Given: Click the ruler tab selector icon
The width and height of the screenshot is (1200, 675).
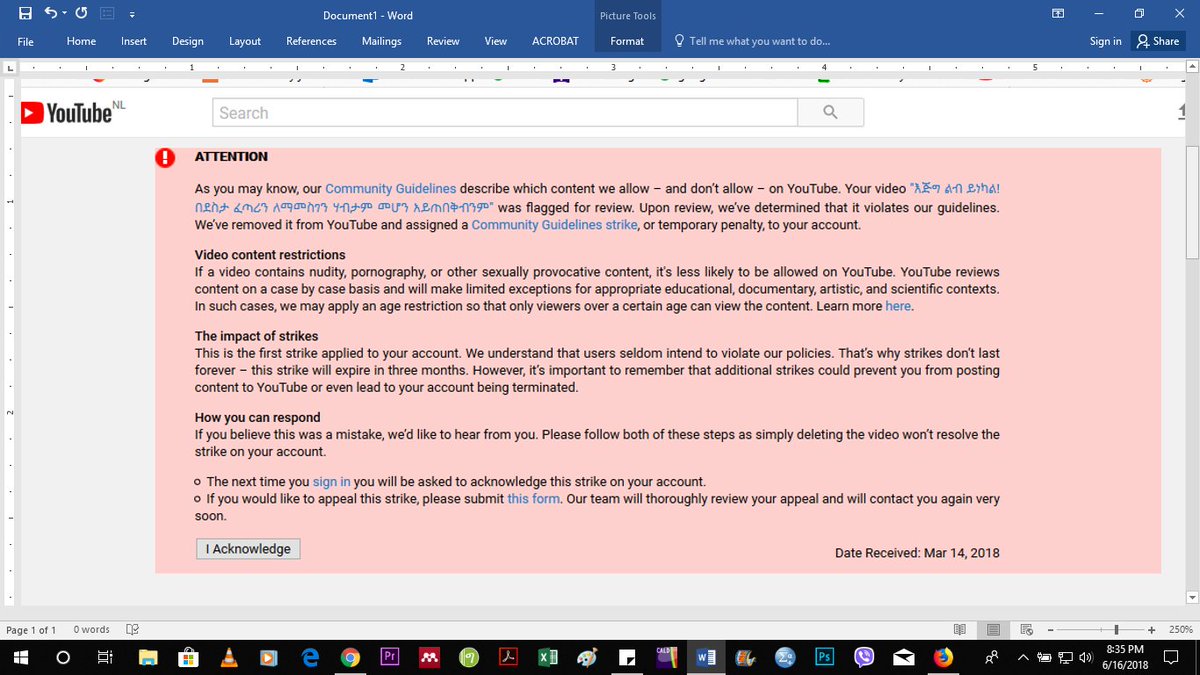Looking at the screenshot, I should (x=10, y=67).
